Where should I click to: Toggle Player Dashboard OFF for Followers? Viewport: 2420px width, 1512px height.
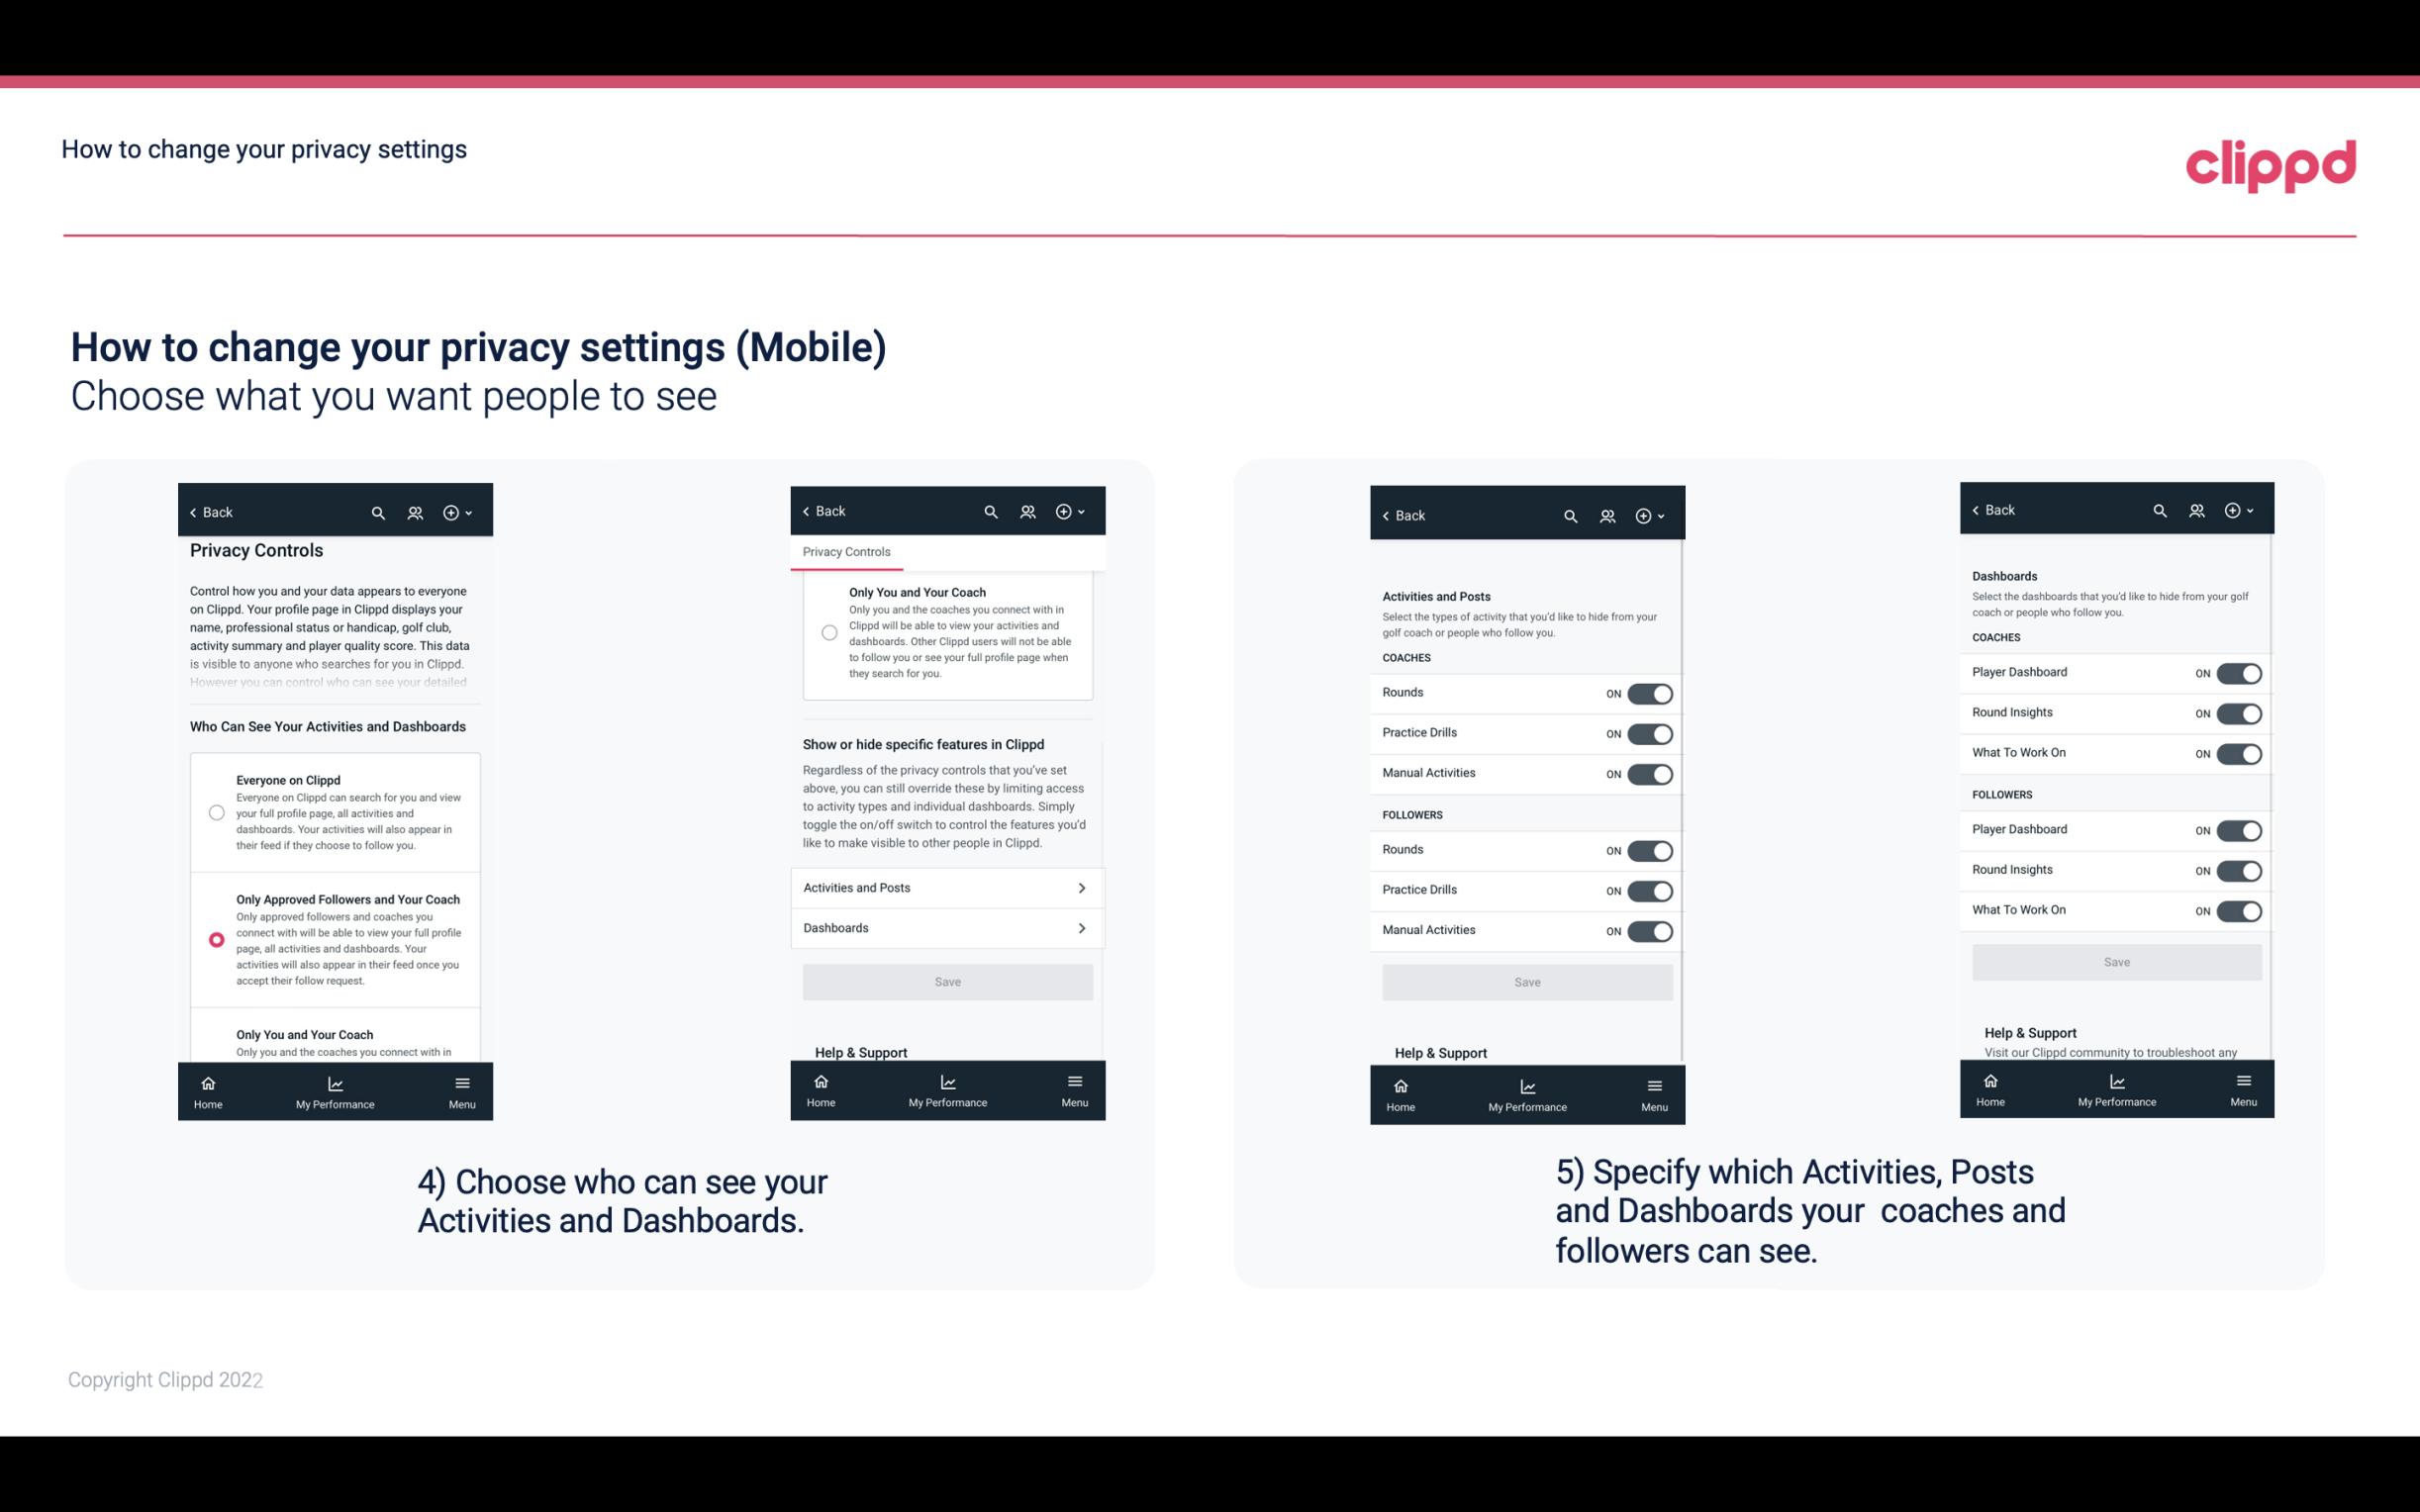(x=2237, y=829)
